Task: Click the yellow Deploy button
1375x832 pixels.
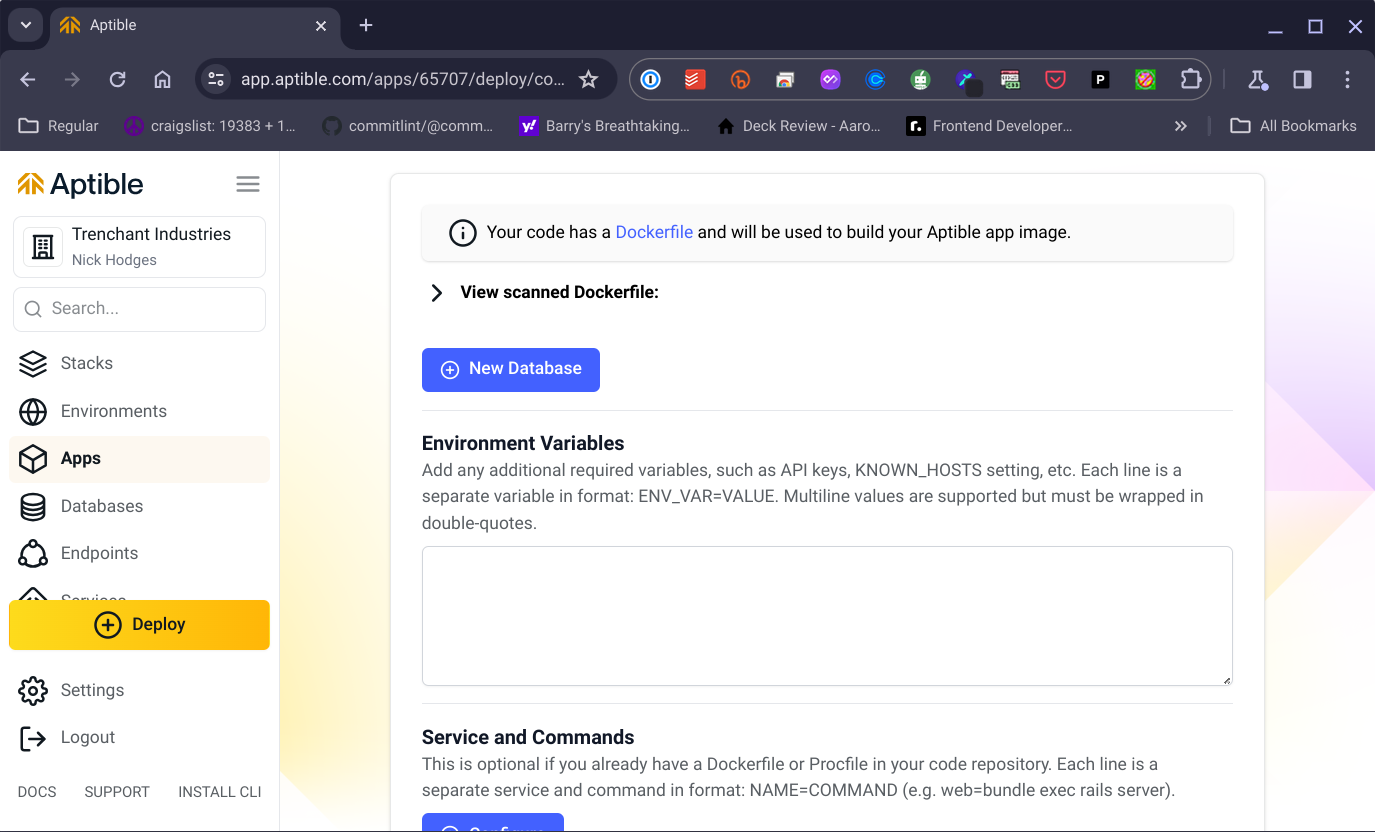Action: [139, 625]
